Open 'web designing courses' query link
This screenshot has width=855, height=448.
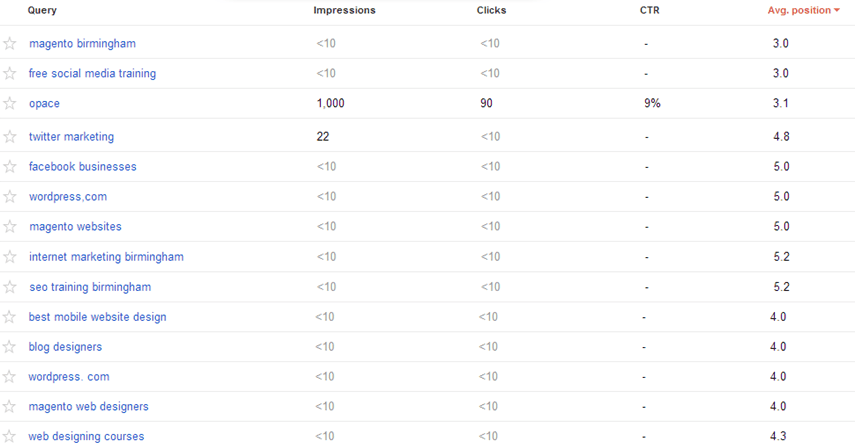click(x=86, y=436)
